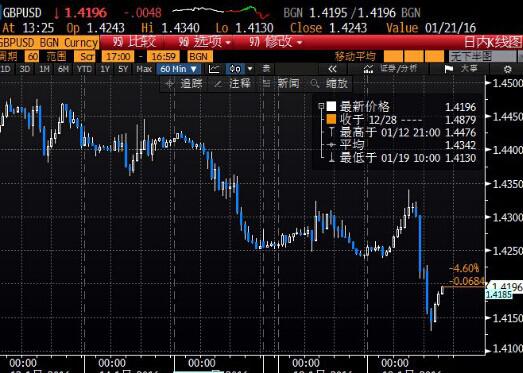Click the 周期 interval field showing 60
The height and width of the screenshot is (373, 523).
pyautogui.click(x=32, y=56)
